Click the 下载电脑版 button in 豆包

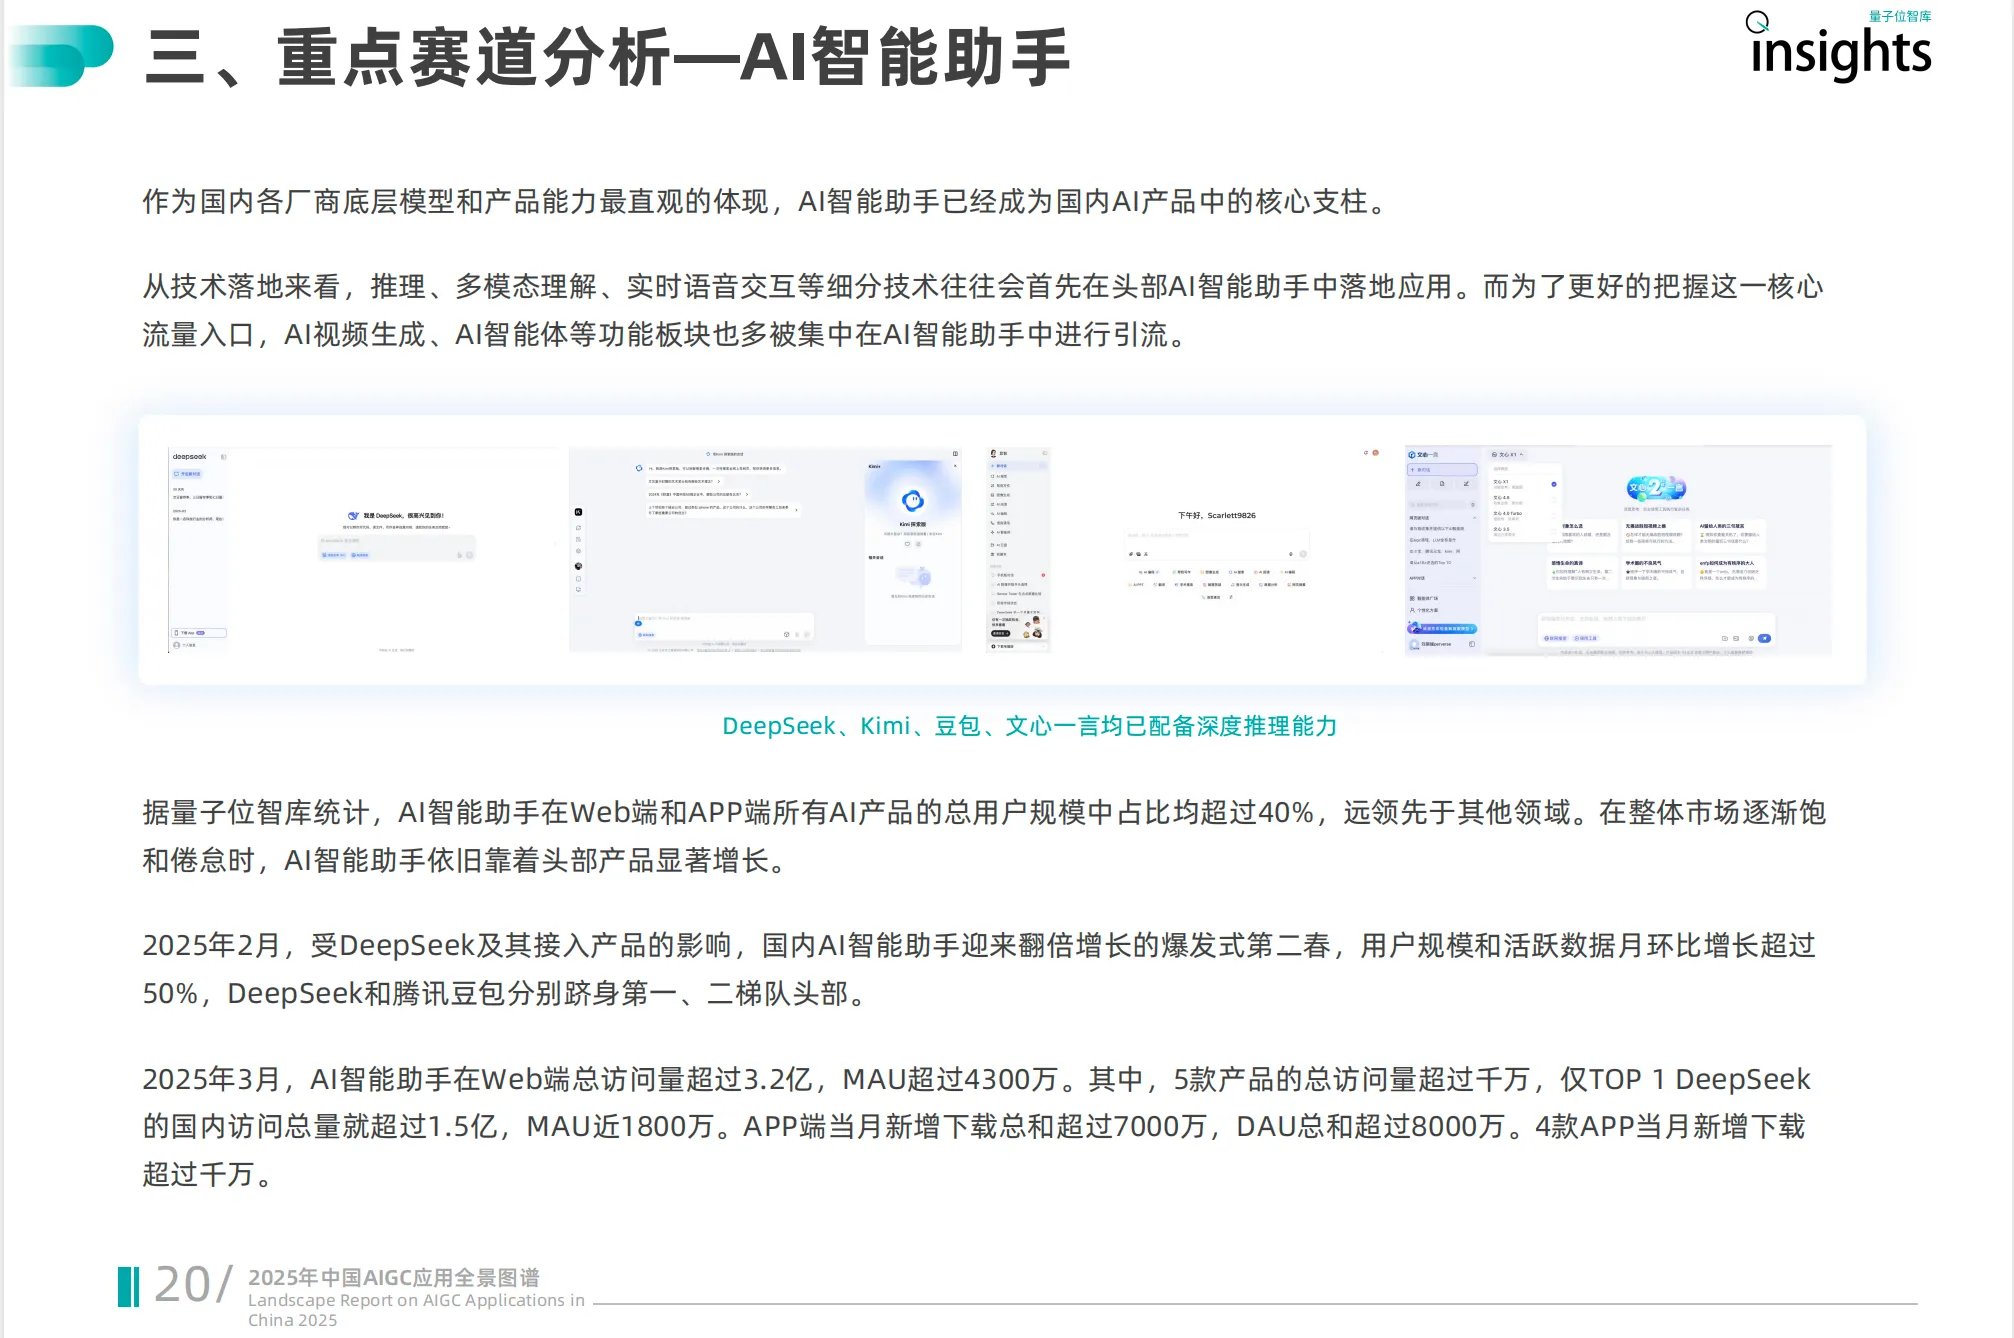[1005, 646]
